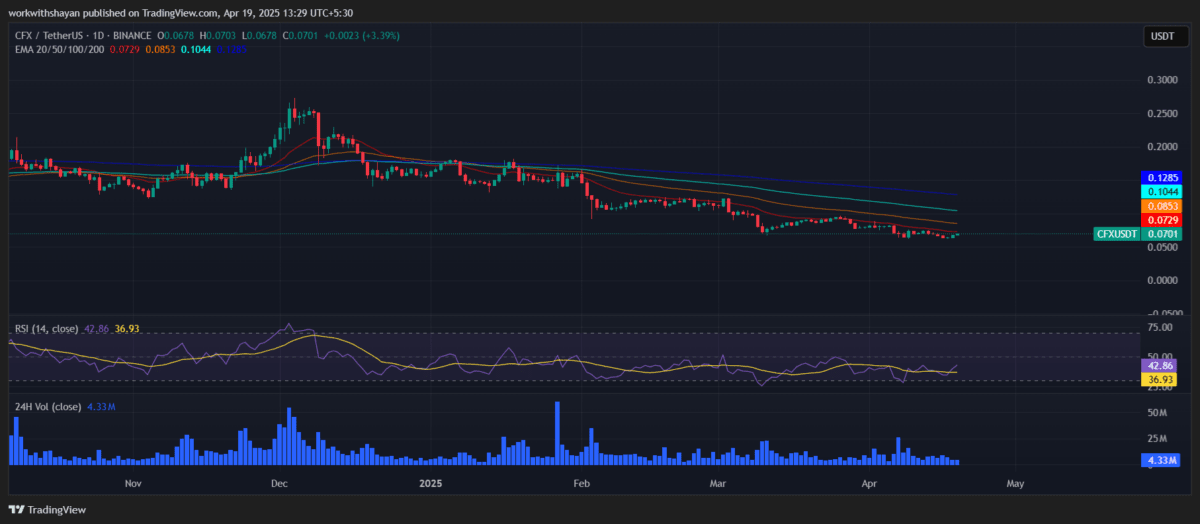
Task: Click the CFXUSDT price label on axis
Action: 1118,234
